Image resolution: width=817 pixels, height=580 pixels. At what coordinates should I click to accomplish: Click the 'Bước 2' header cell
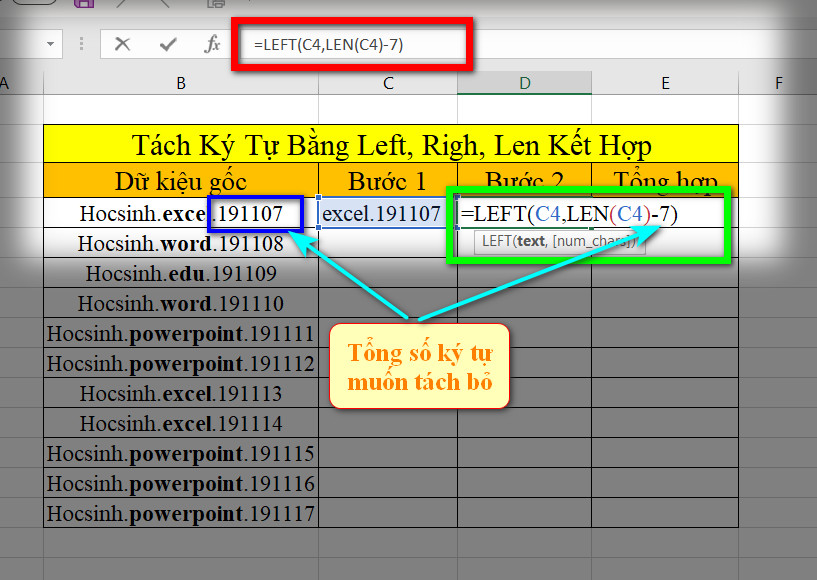pyautogui.click(x=525, y=180)
